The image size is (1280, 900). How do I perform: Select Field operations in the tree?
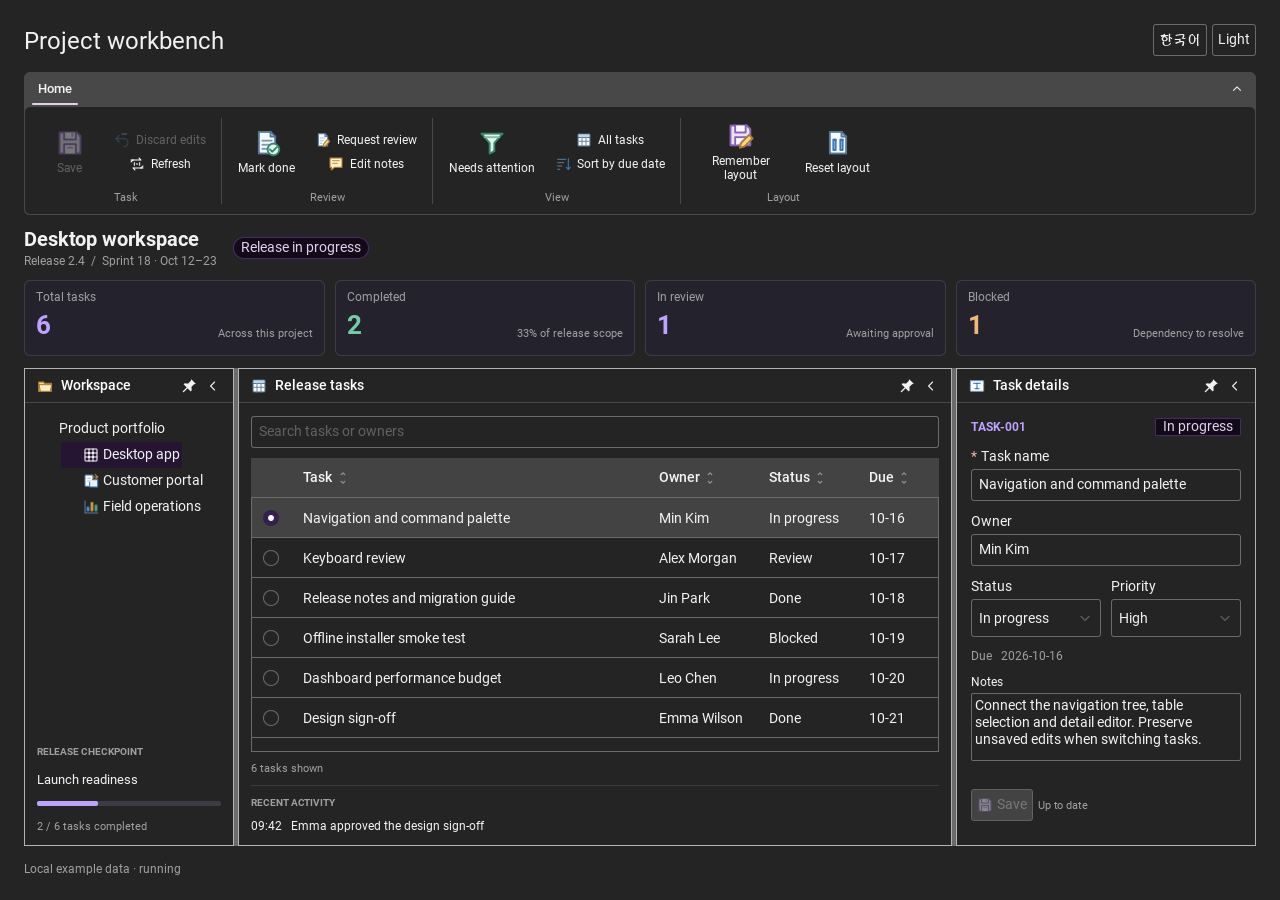142,506
